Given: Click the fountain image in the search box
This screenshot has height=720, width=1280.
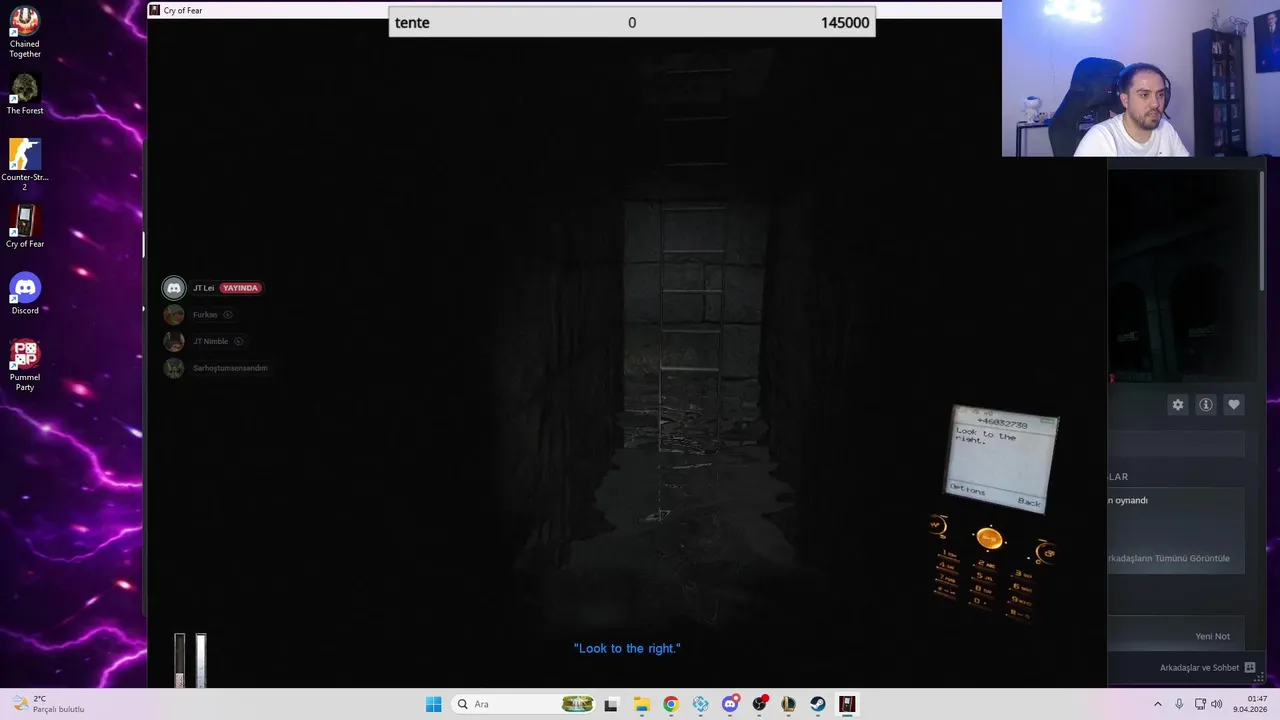Looking at the screenshot, I should pos(577,704).
